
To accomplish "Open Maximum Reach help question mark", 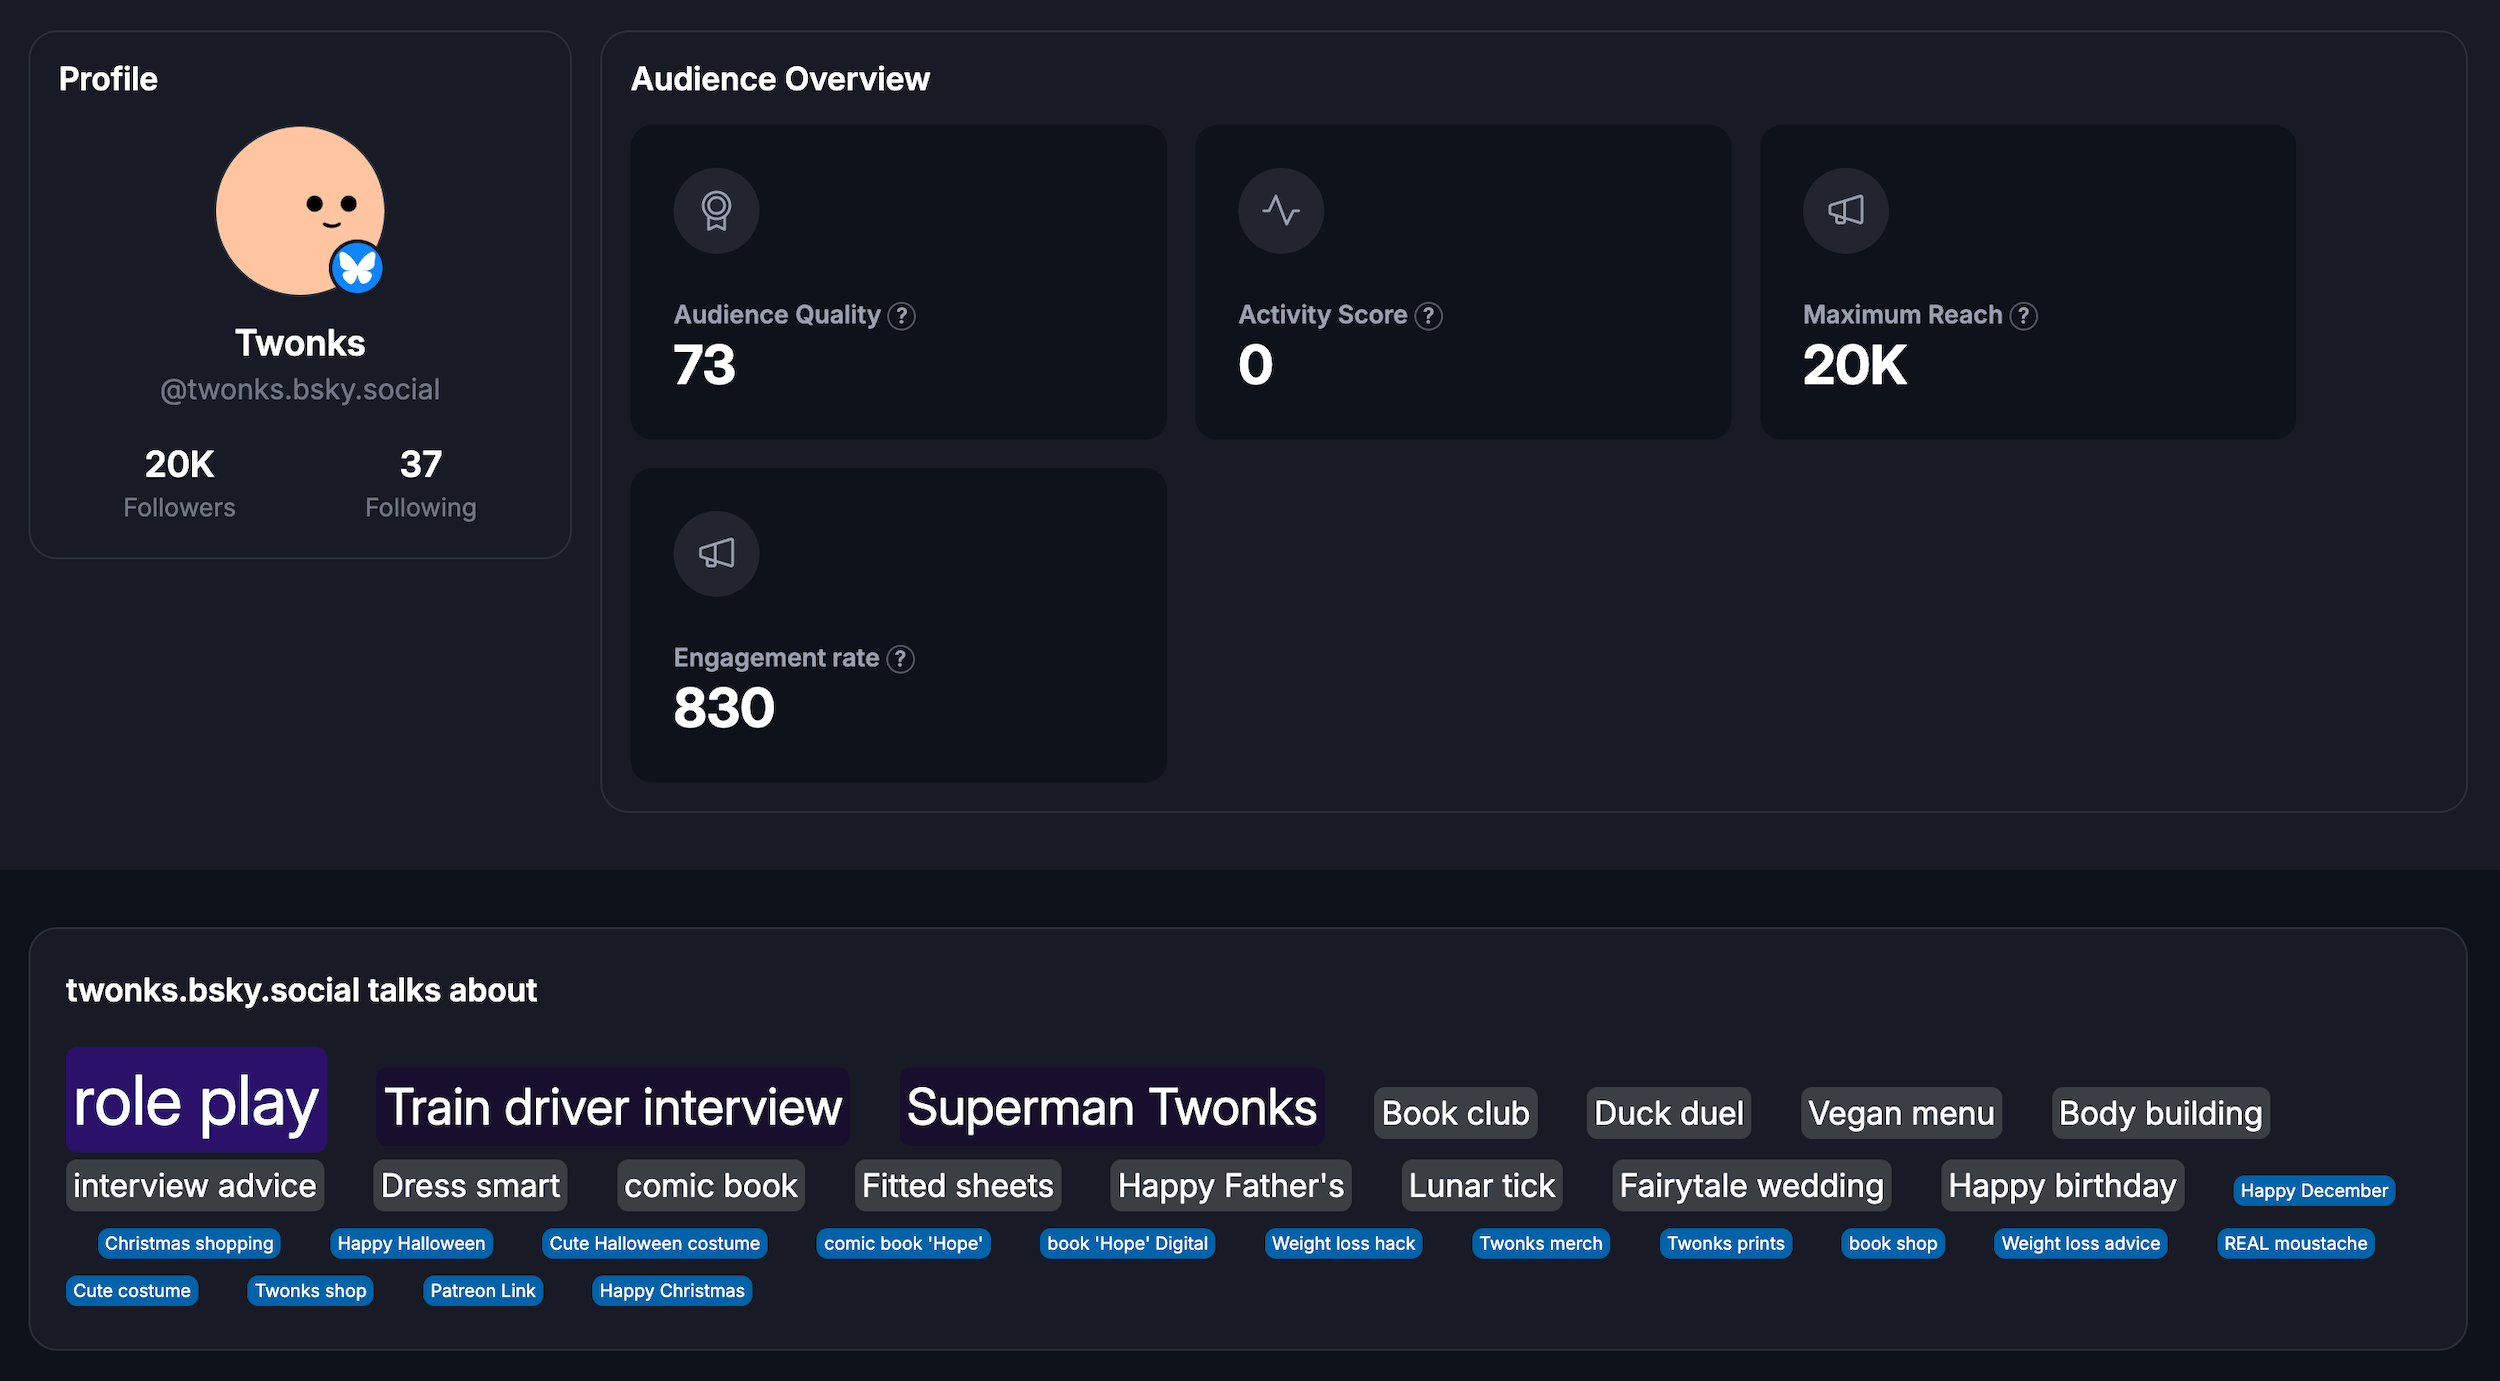I will (x=2023, y=316).
